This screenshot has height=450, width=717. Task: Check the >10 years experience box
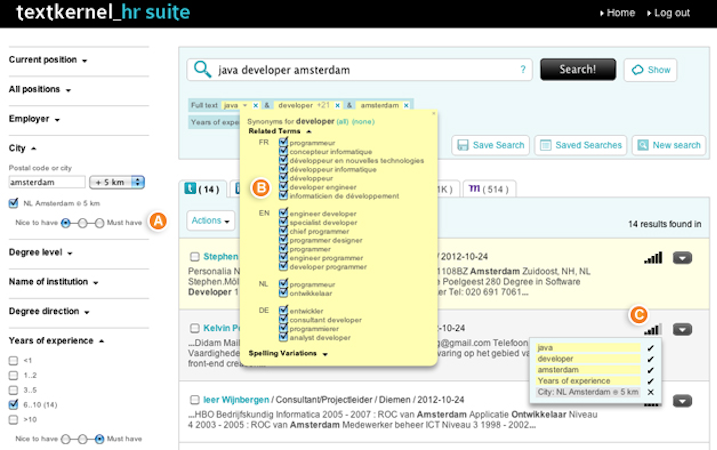[x=13, y=419]
